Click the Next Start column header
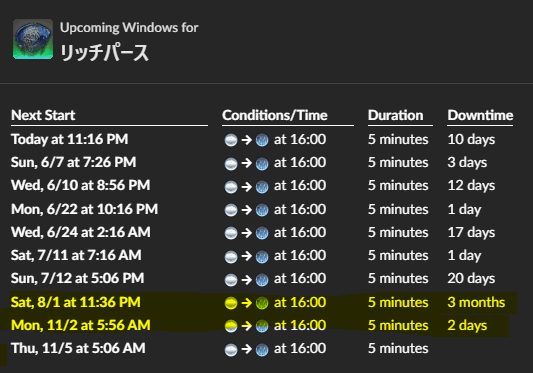 (43, 115)
